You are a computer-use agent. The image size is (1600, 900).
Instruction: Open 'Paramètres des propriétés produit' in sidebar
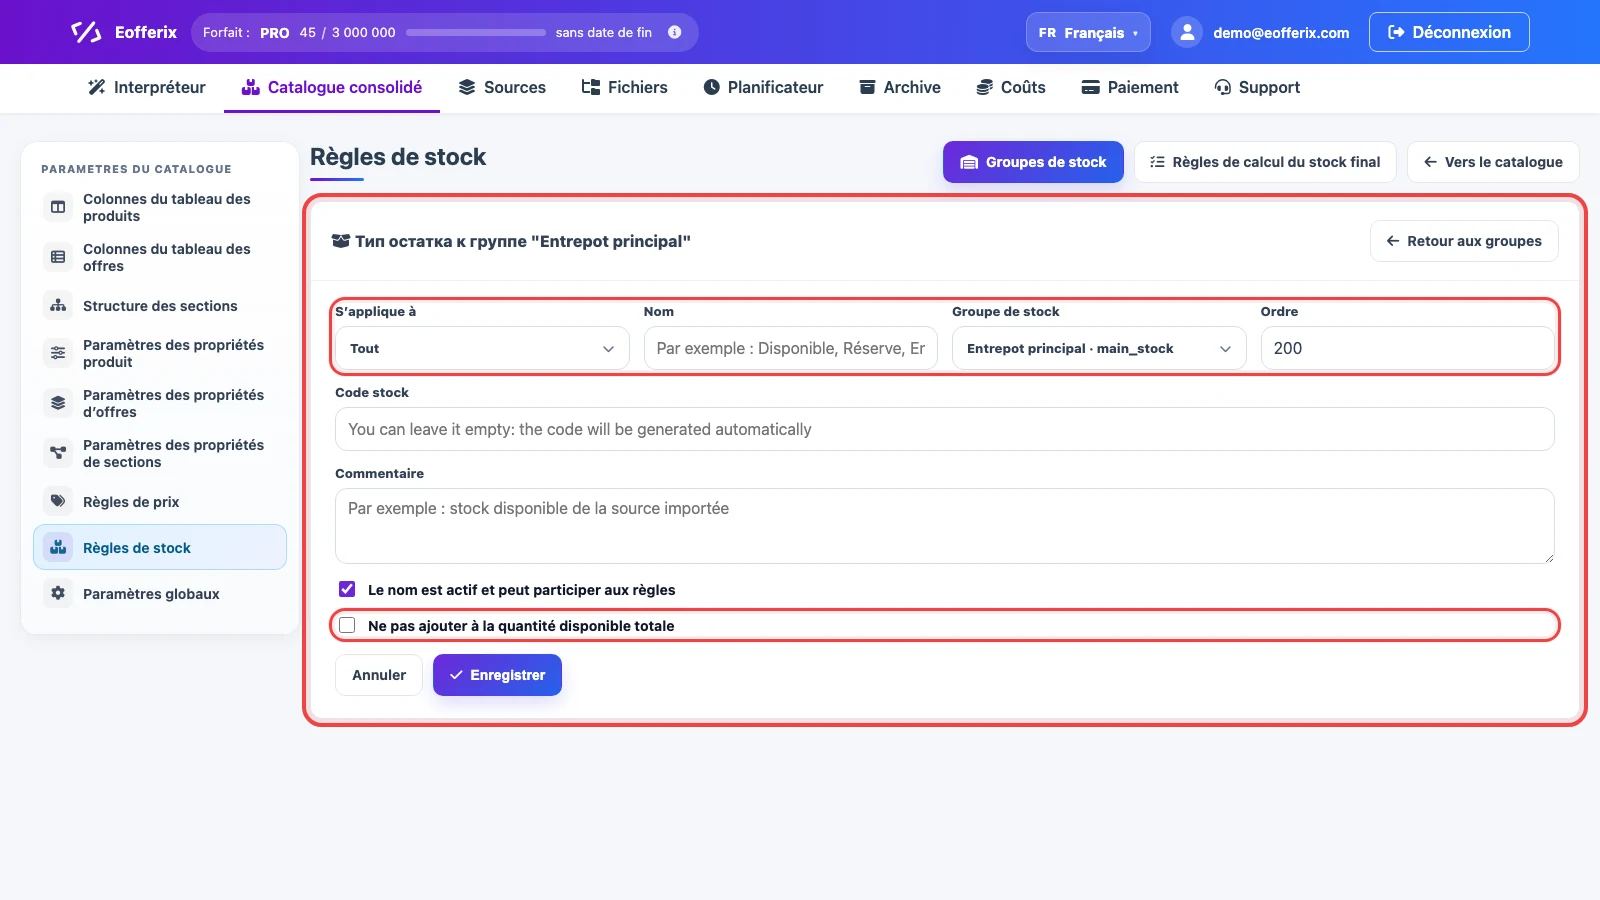pyautogui.click(x=160, y=353)
